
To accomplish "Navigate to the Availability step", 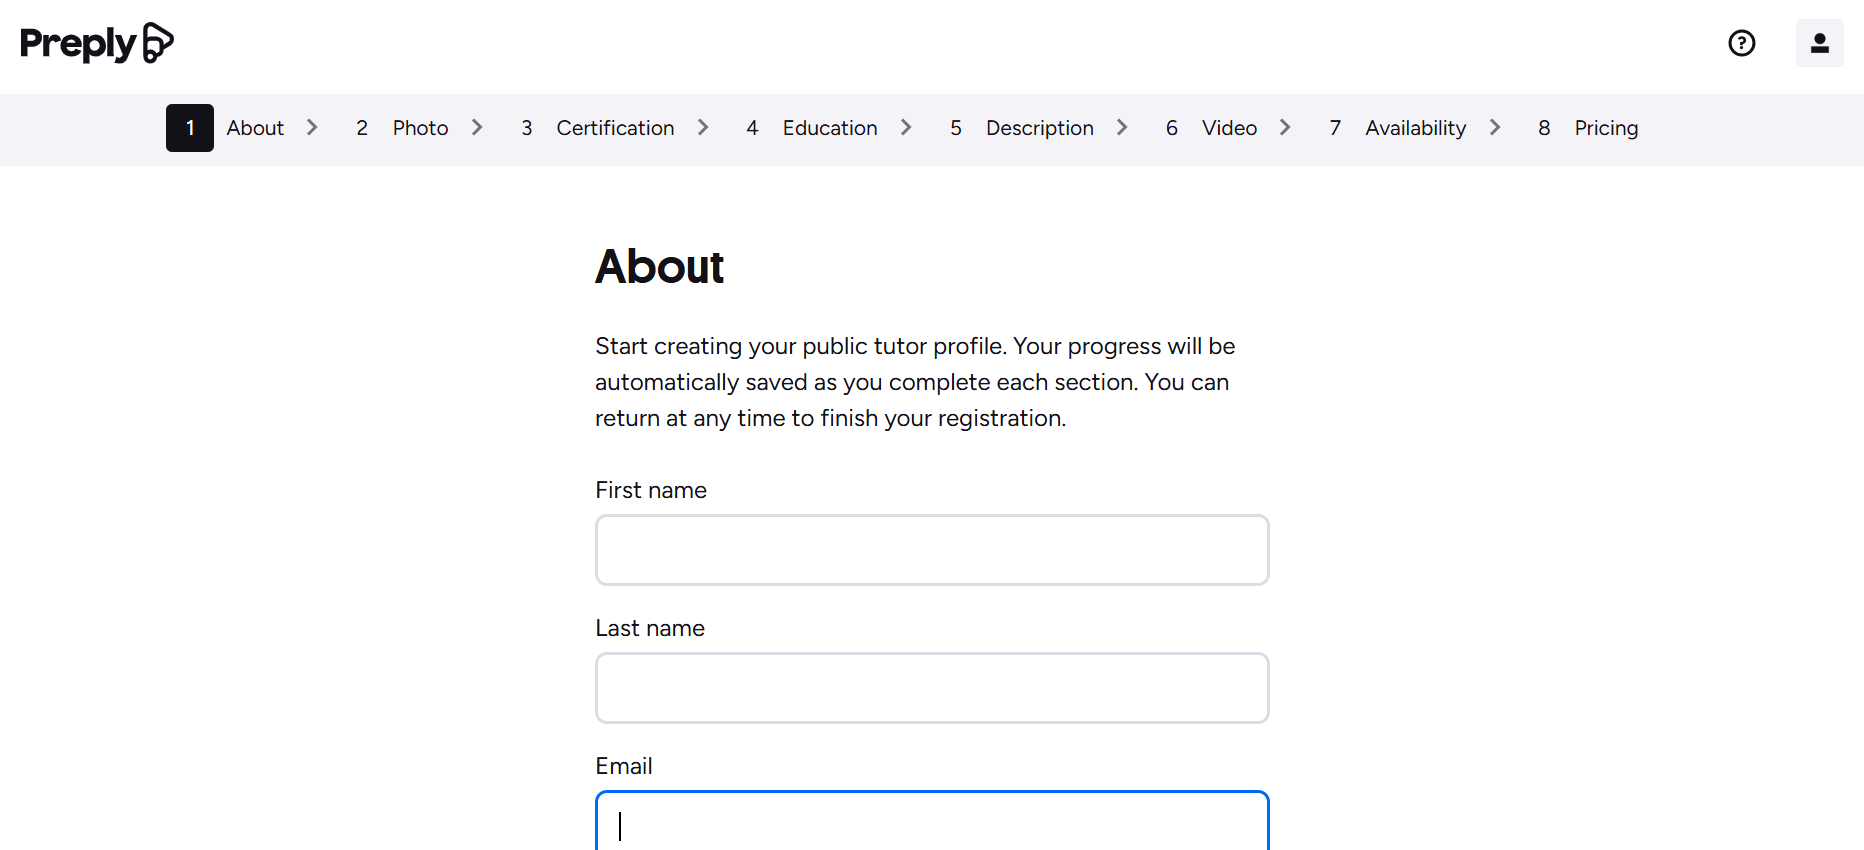I will (x=1415, y=128).
